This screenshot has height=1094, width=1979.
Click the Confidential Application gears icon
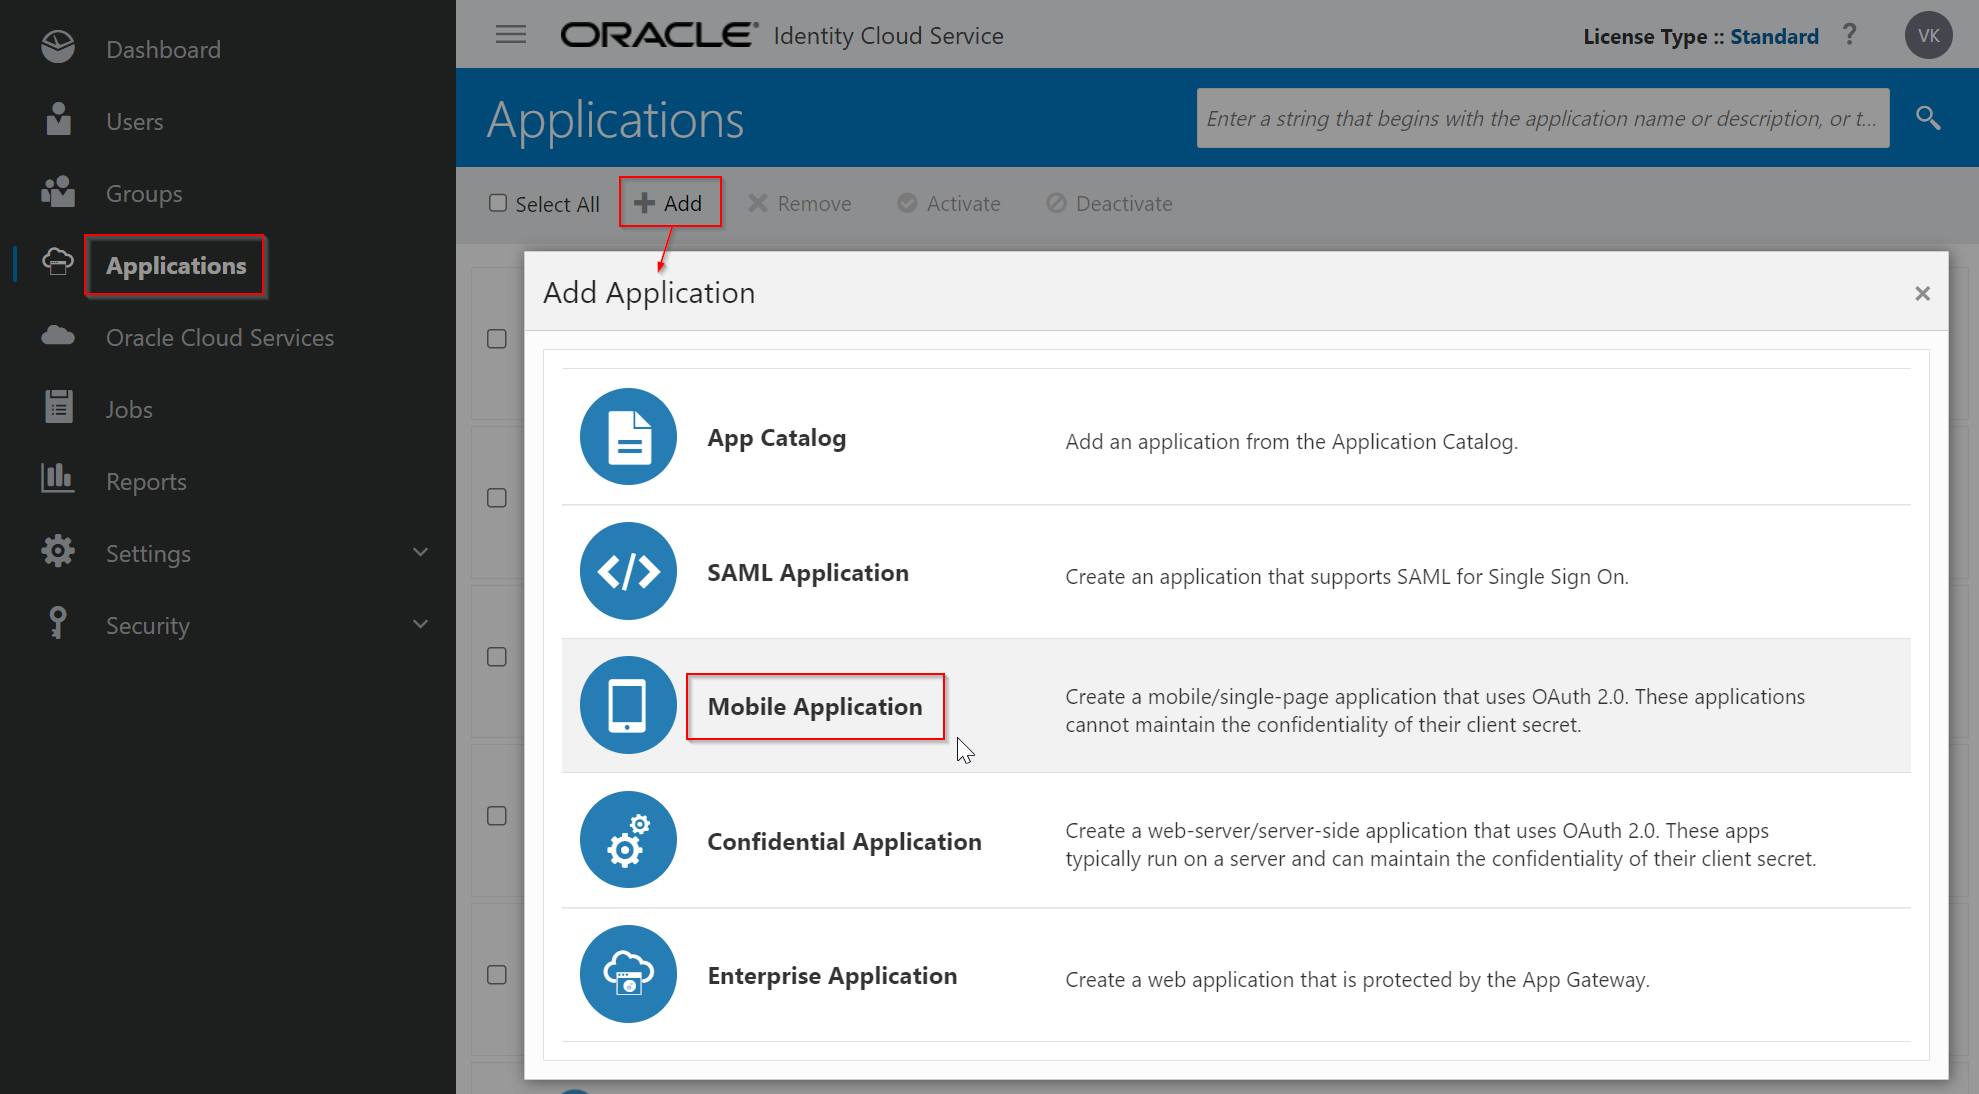tap(628, 840)
